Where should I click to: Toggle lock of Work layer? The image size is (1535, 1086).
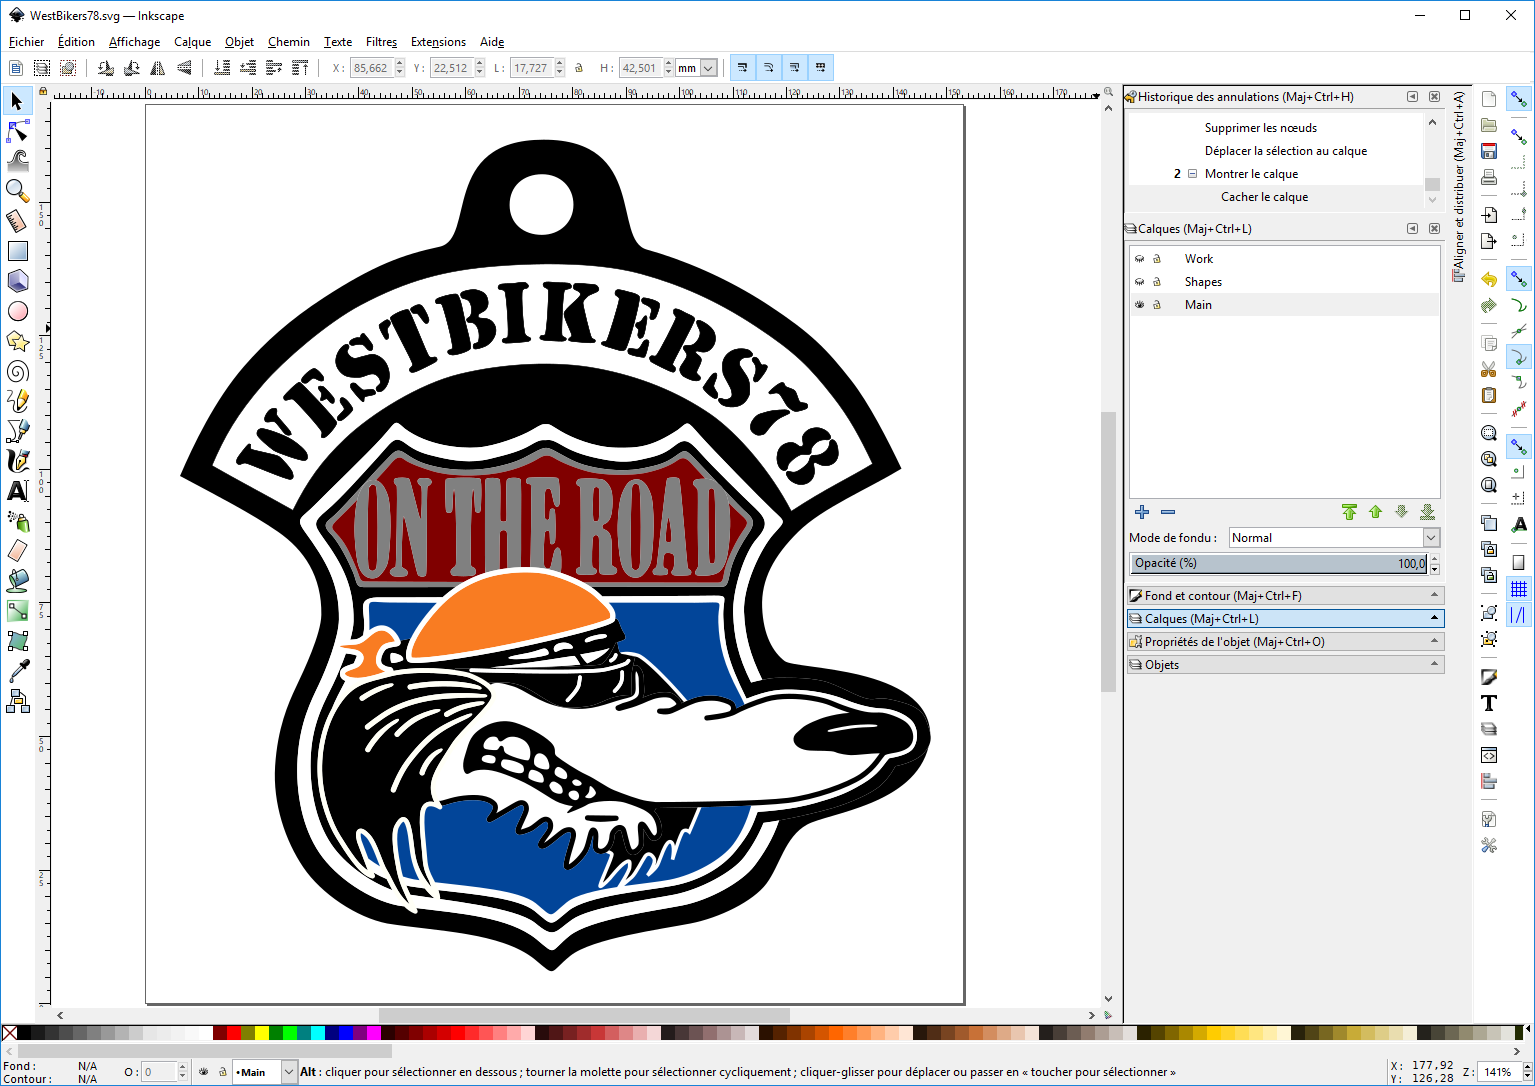tap(1157, 259)
